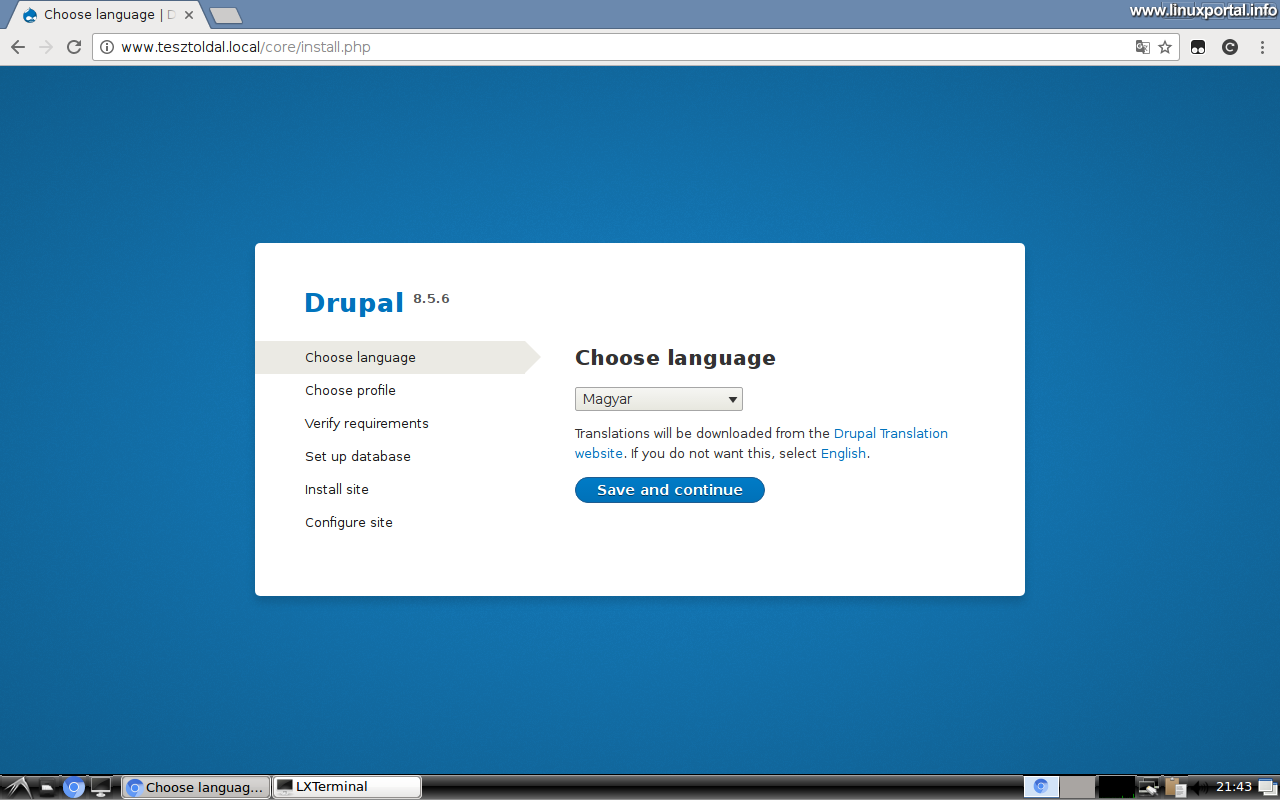Viewport: 1280px width, 800px height.
Task: Close the Choose language browser tab
Action: tap(189, 15)
